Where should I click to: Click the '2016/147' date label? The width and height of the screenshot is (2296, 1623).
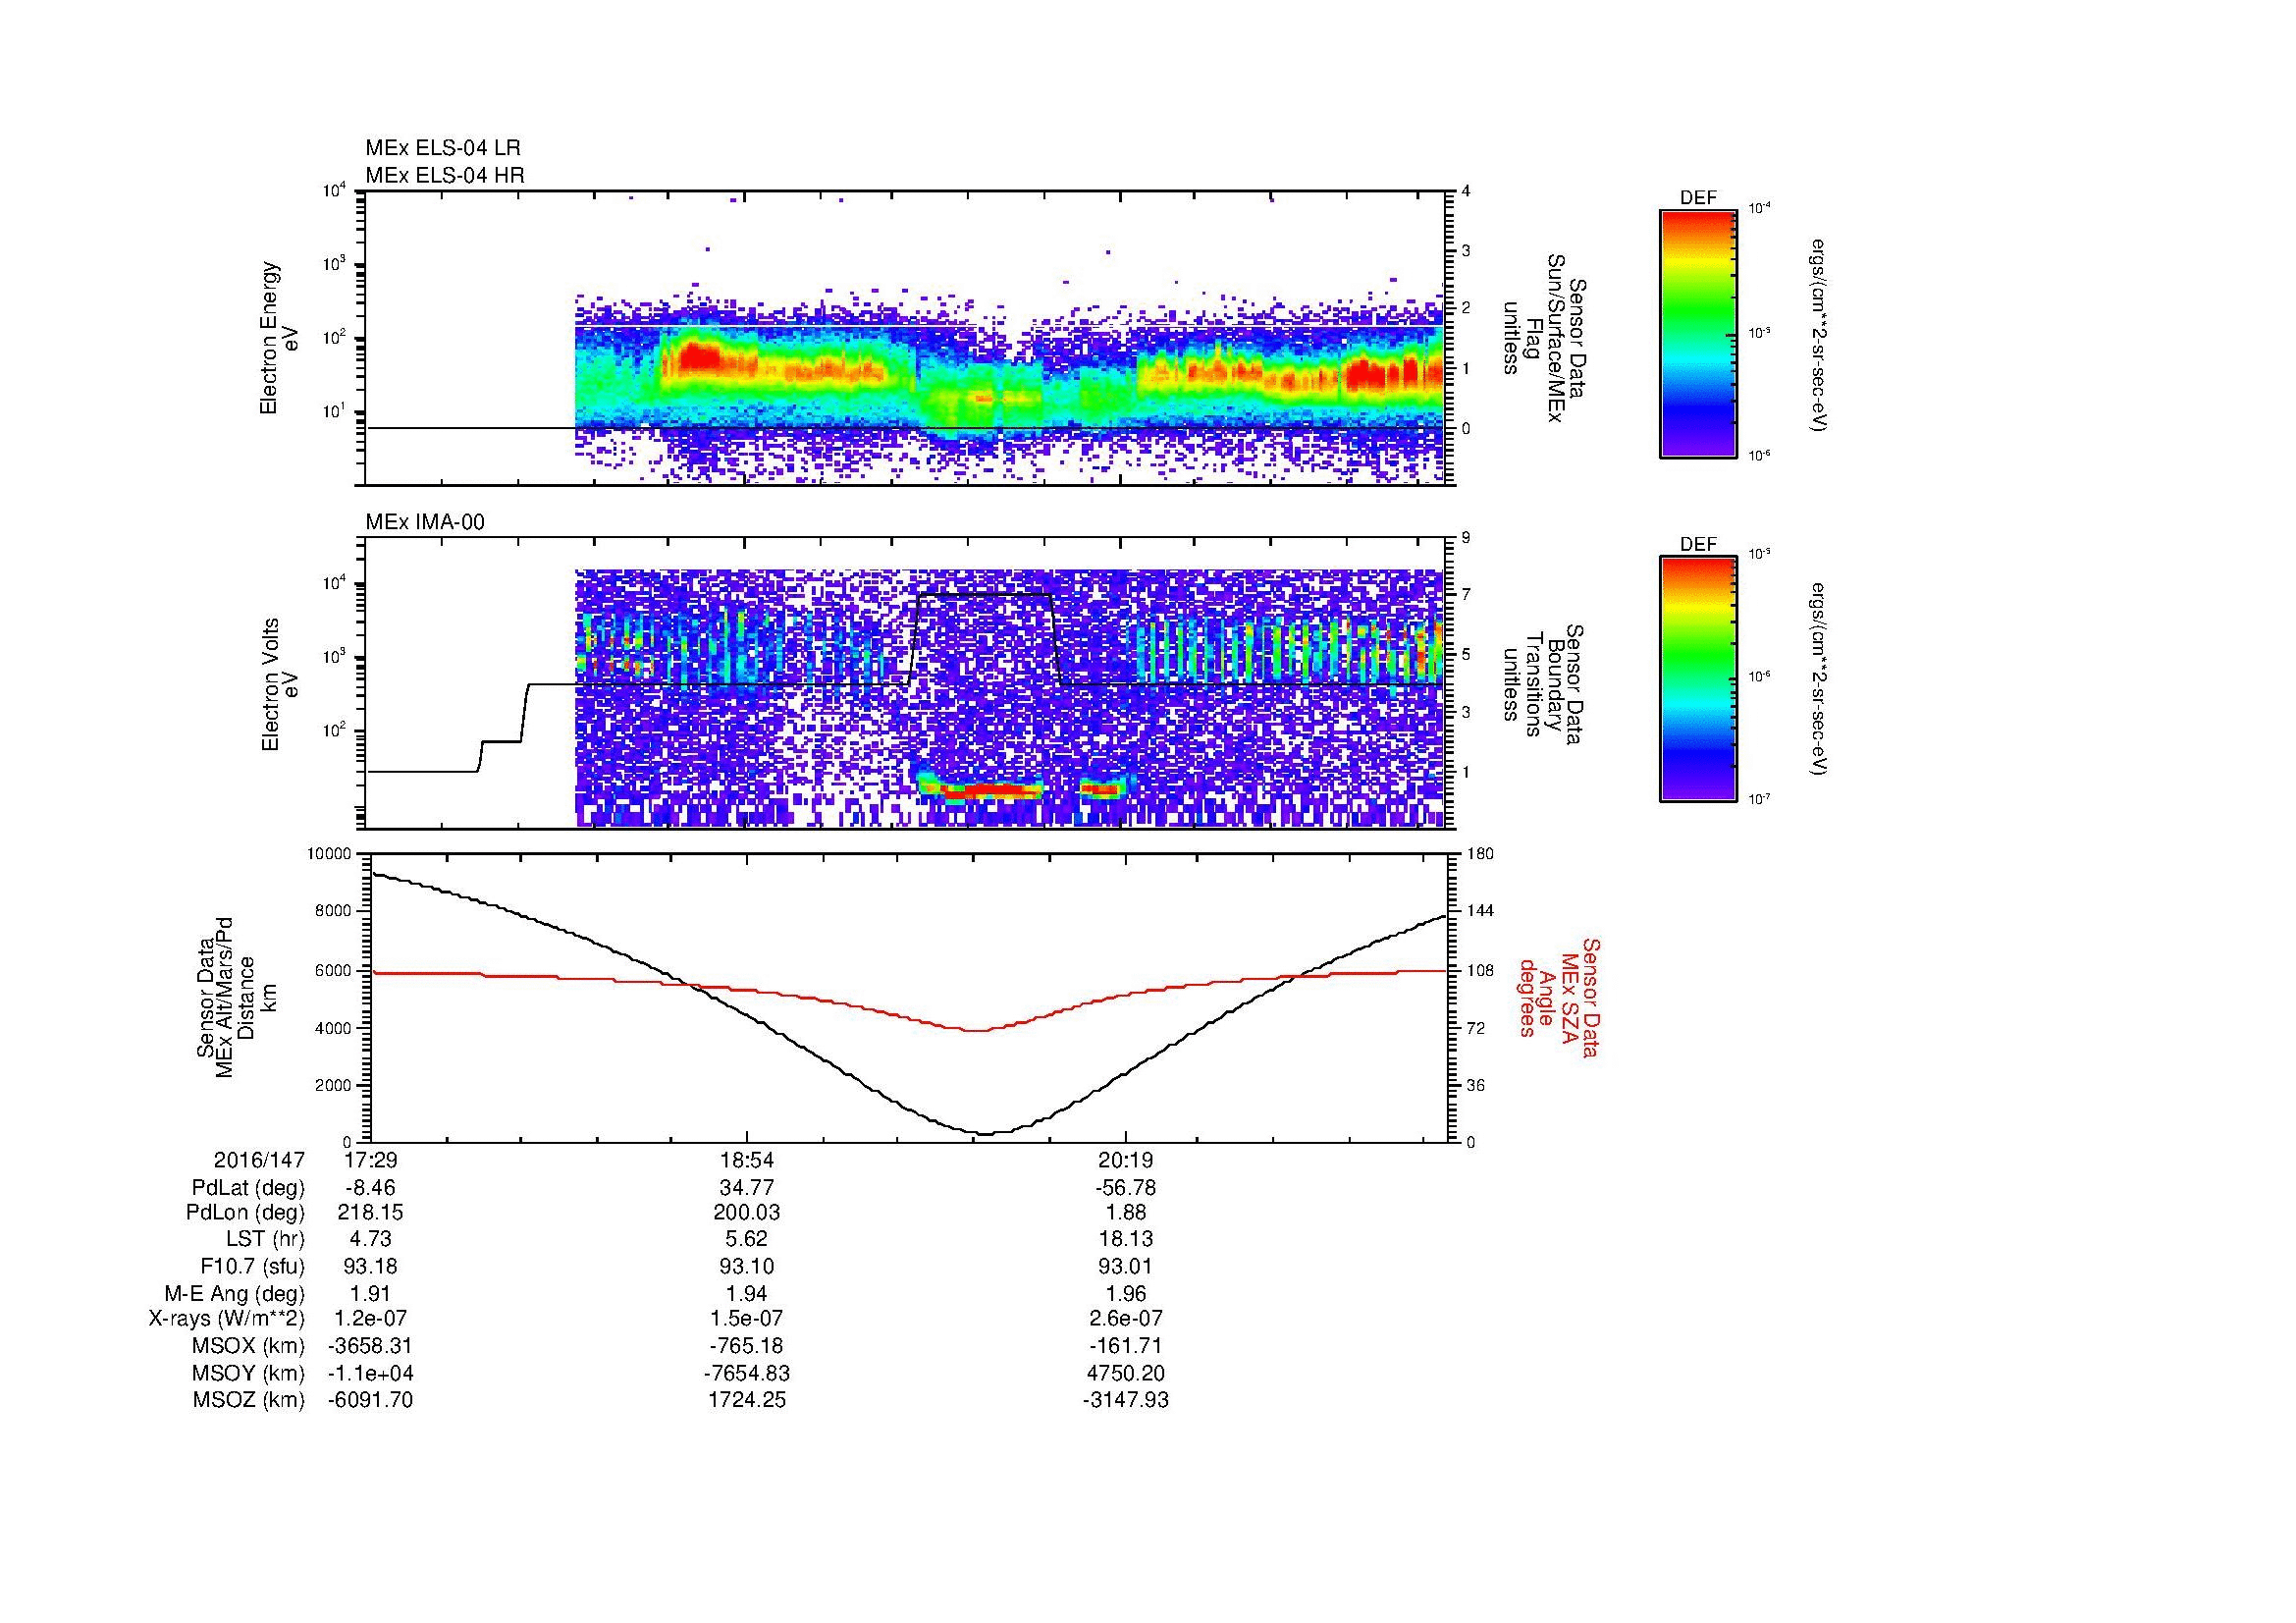point(259,1160)
